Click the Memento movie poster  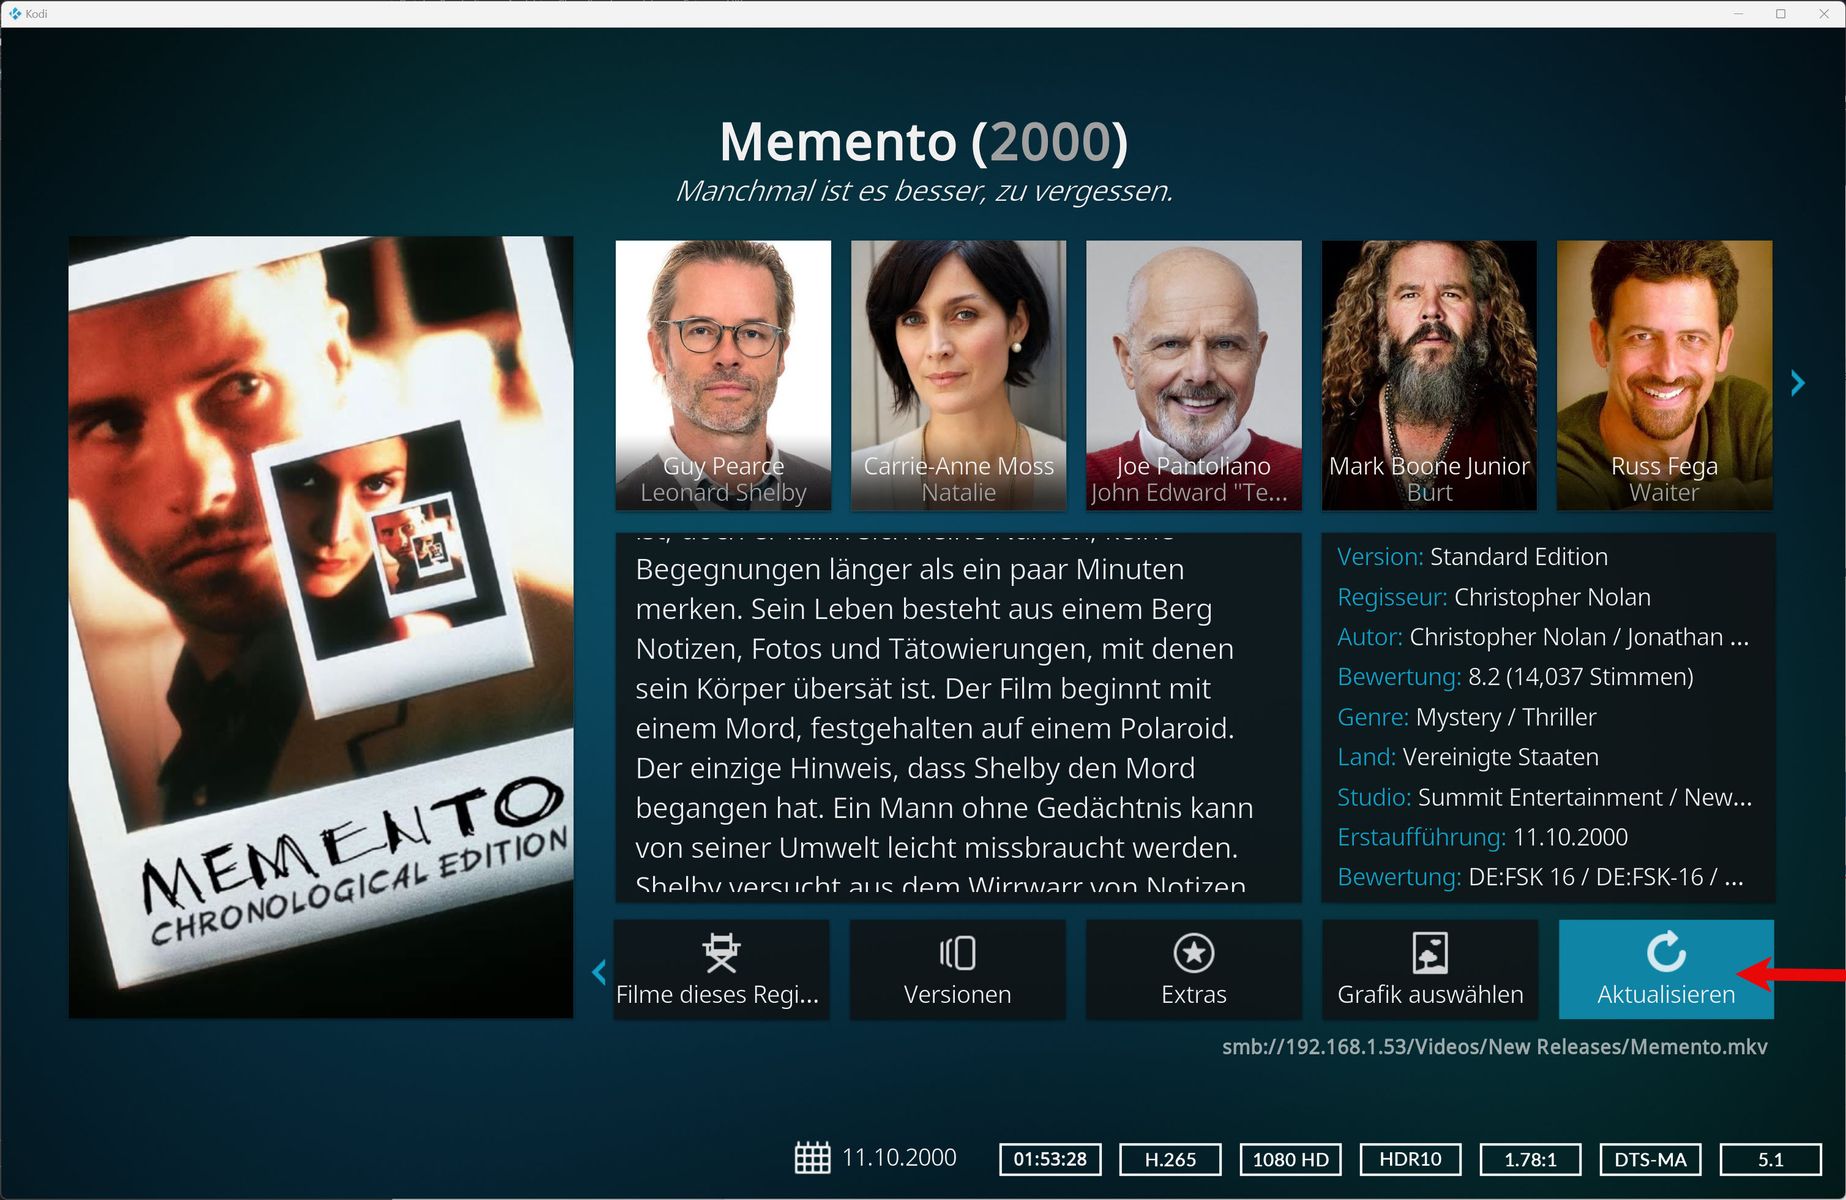tap(321, 627)
